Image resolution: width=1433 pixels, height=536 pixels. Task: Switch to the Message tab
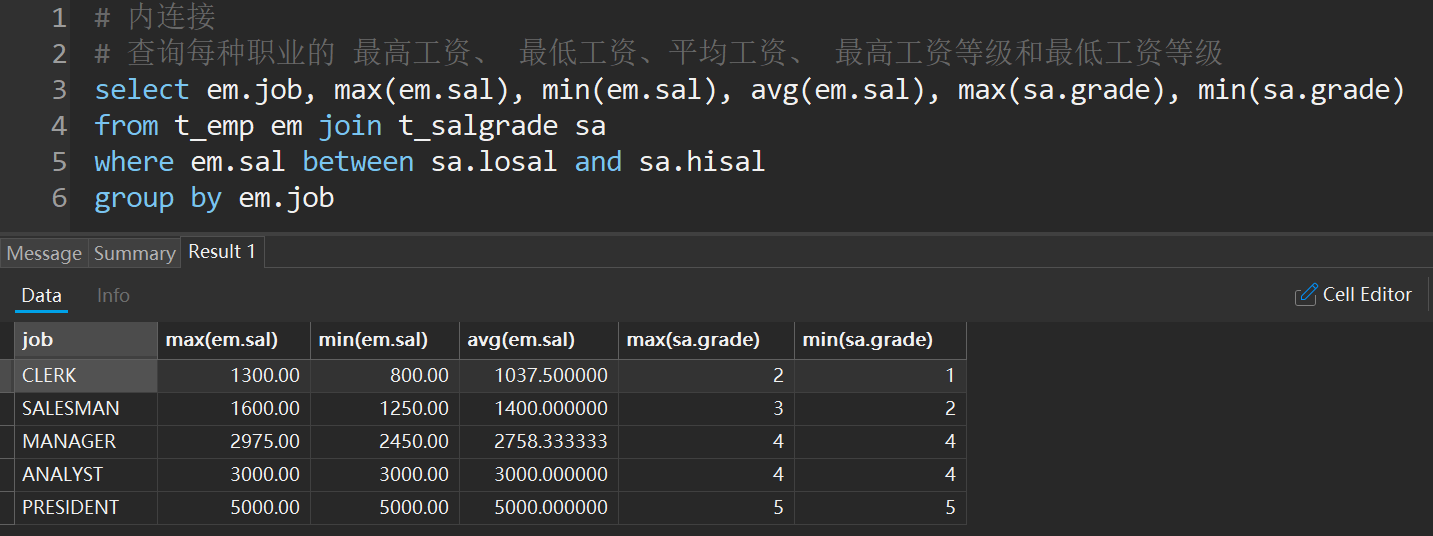pos(44,253)
